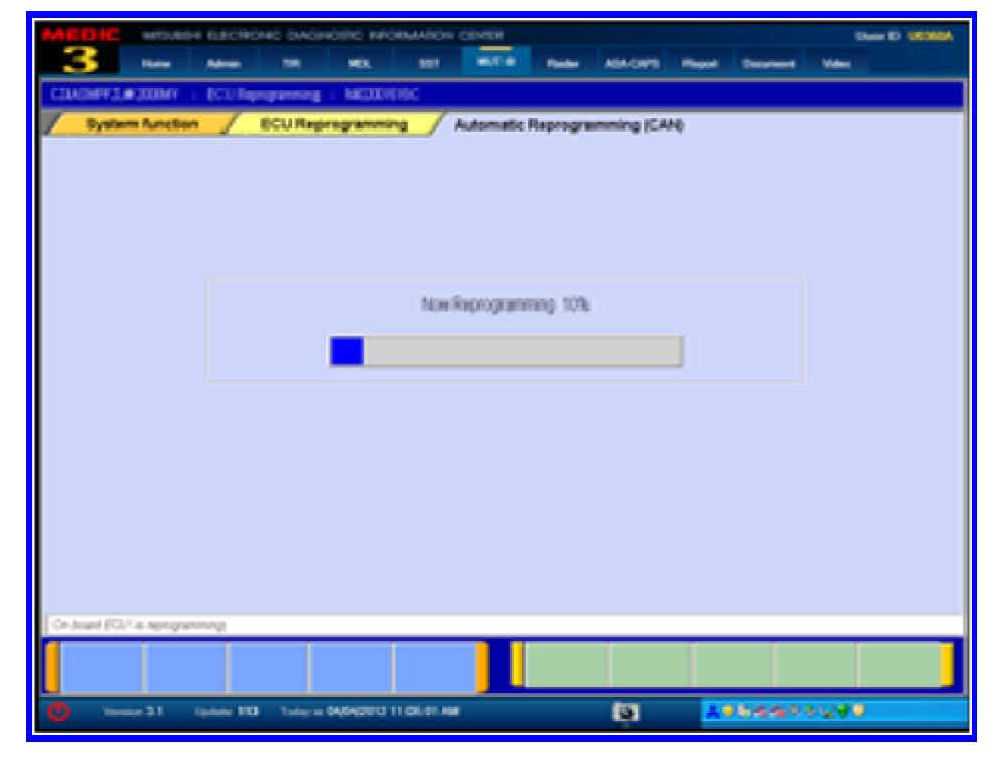Click the yellow handle at left of green button panel

(x=517, y=665)
